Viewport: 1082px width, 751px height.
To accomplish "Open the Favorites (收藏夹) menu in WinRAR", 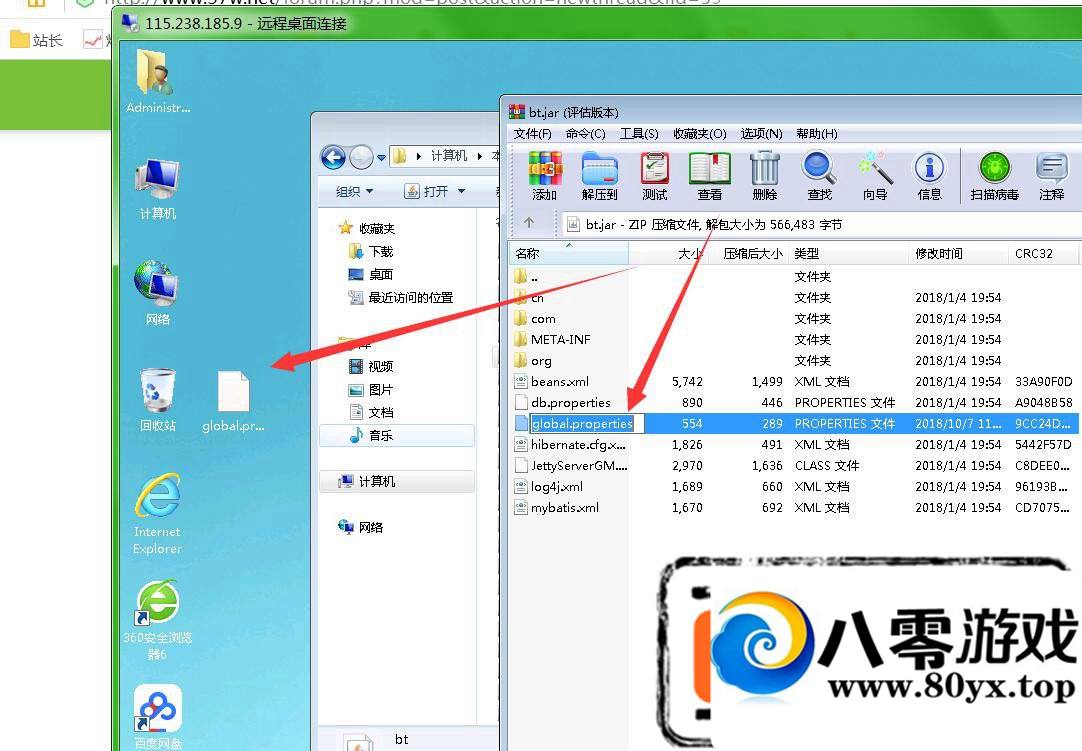I will (x=700, y=133).
